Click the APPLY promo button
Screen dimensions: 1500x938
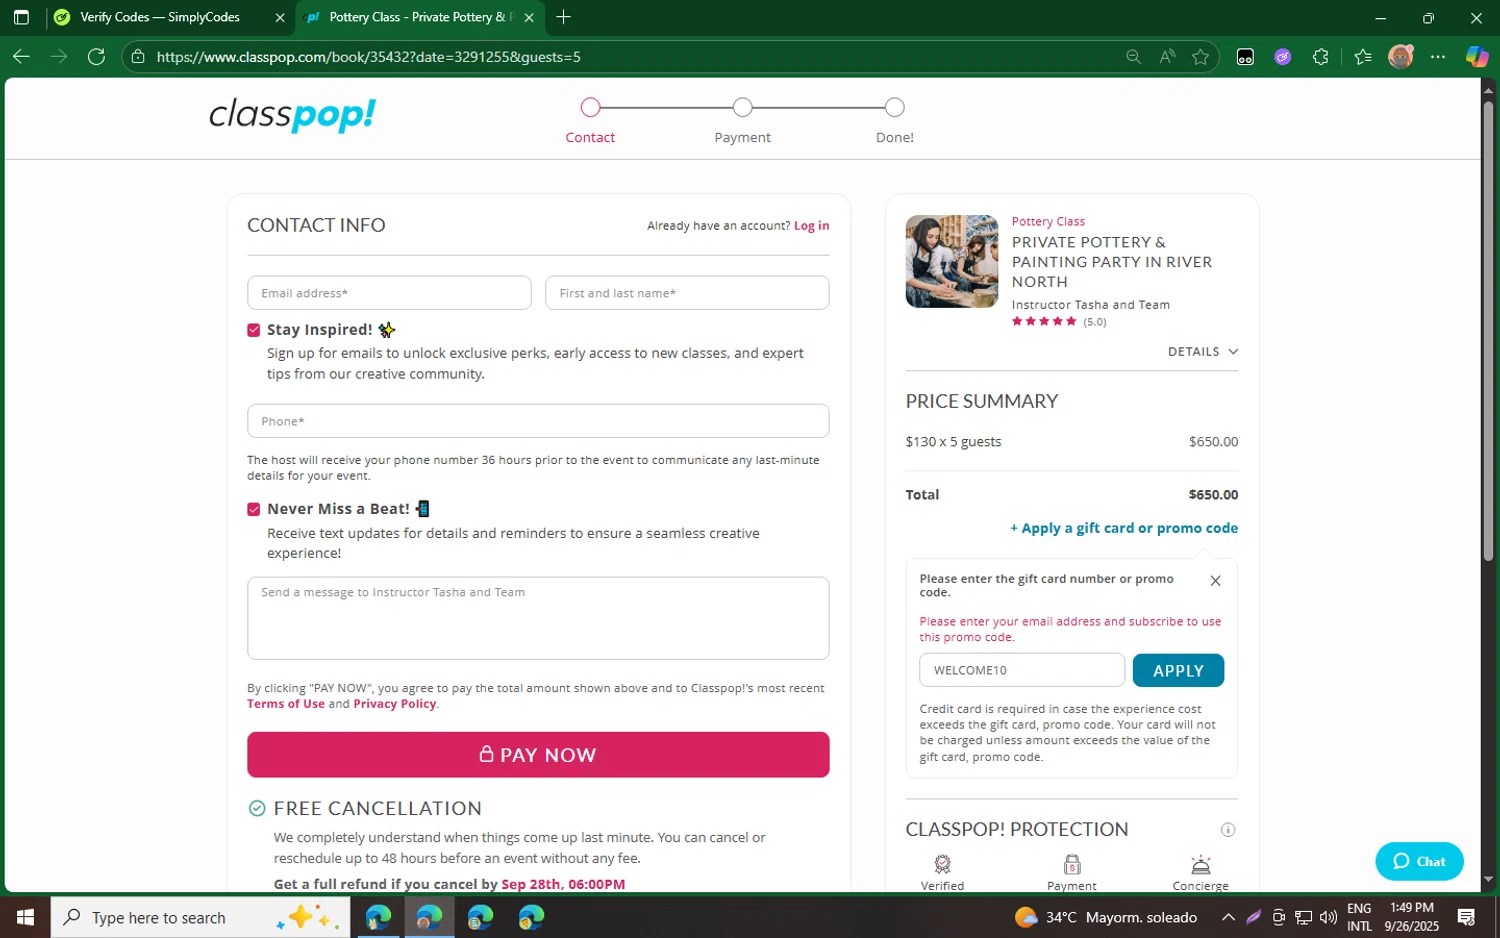coord(1178,671)
